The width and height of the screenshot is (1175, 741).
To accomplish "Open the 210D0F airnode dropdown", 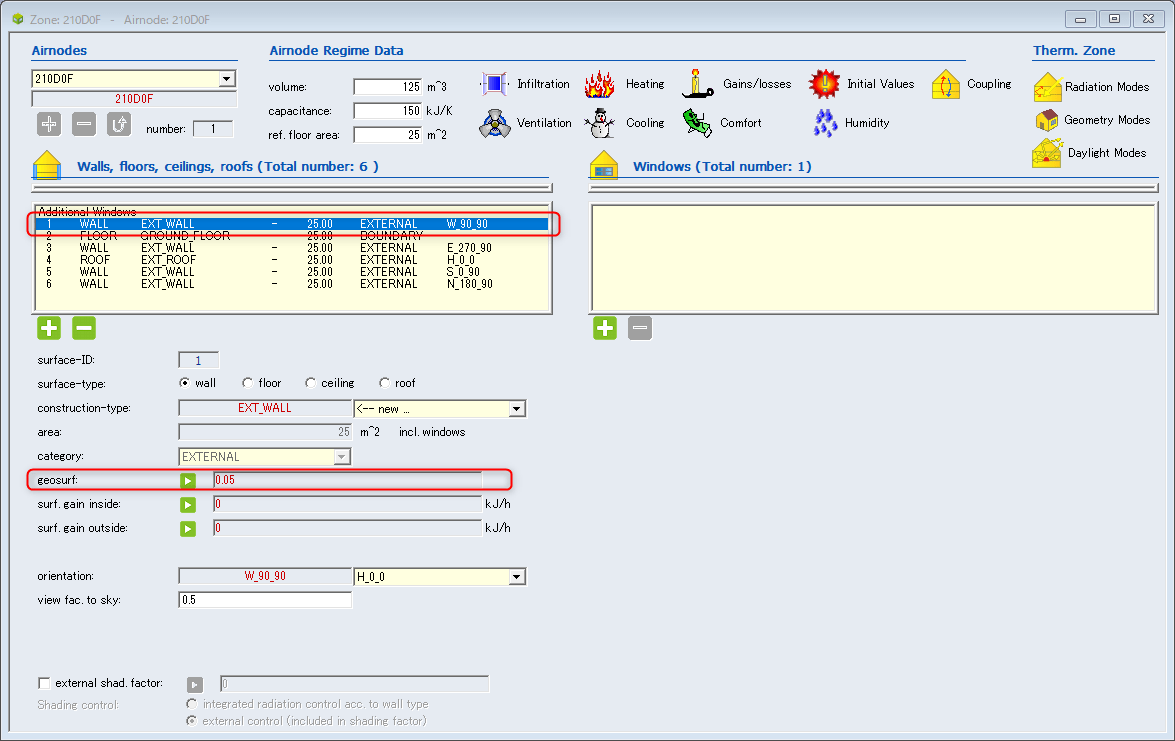I will pyautogui.click(x=226, y=79).
